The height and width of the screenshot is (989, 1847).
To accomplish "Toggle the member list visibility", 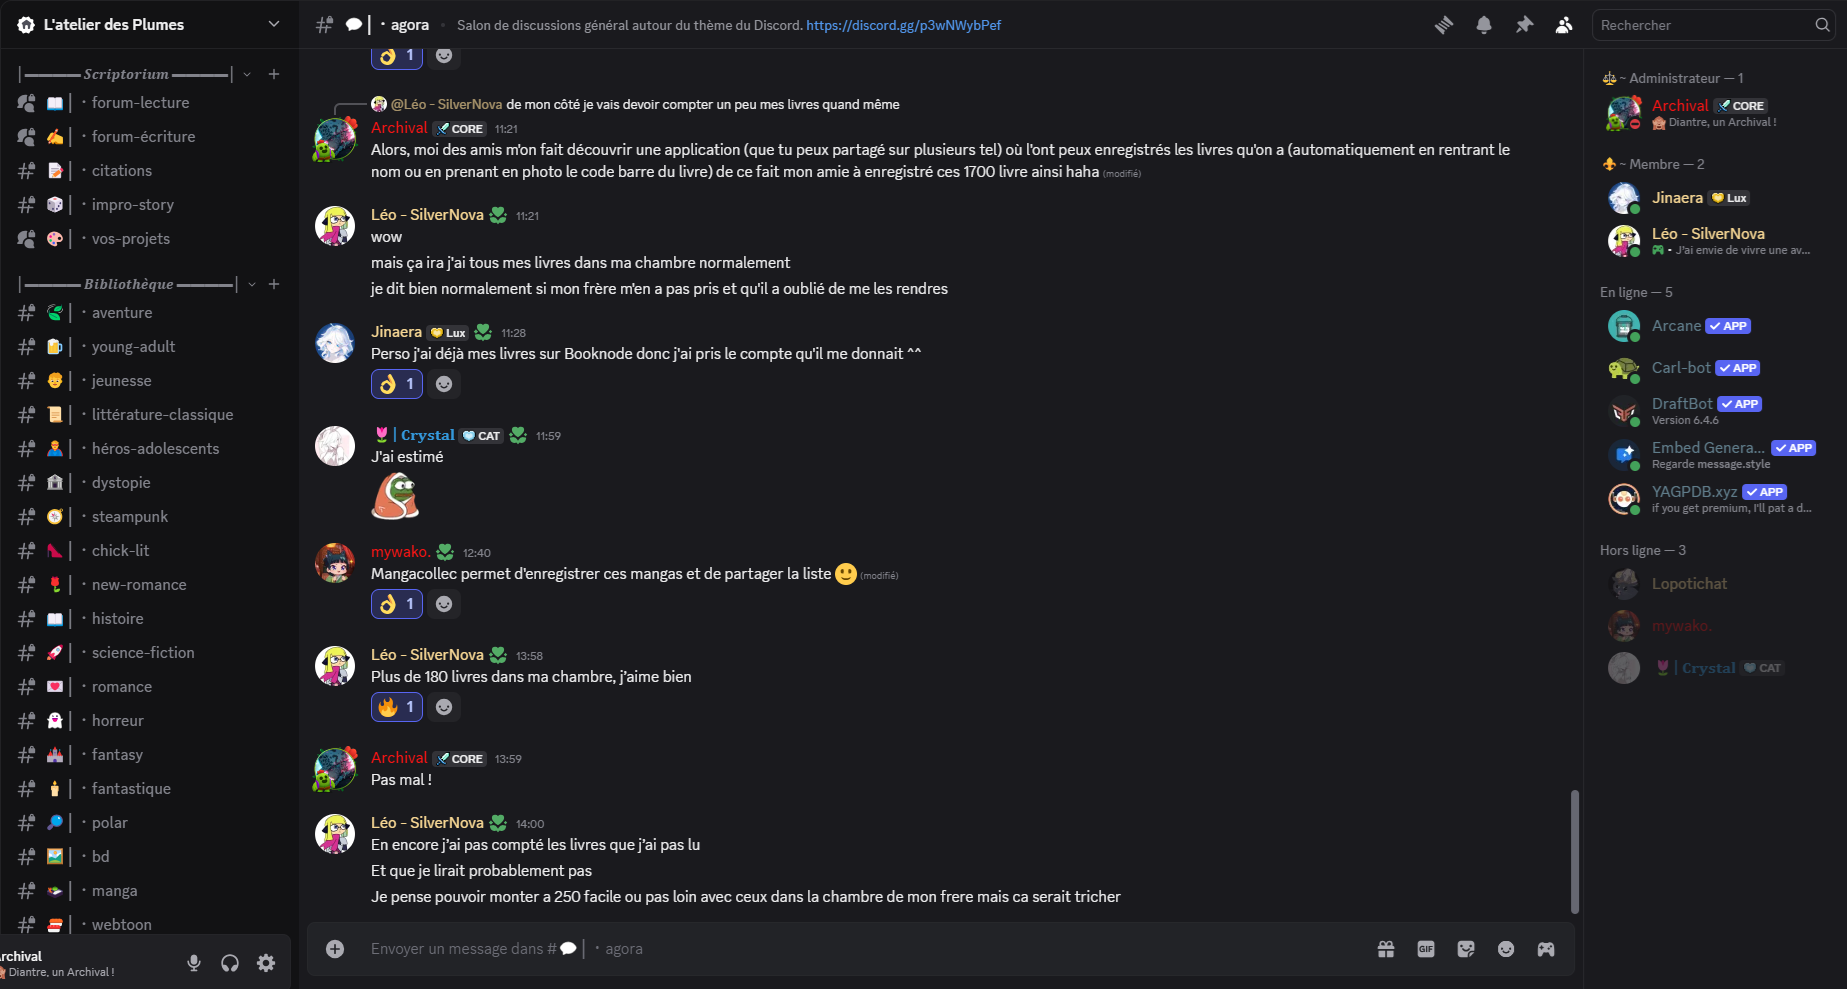I will pos(1564,25).
